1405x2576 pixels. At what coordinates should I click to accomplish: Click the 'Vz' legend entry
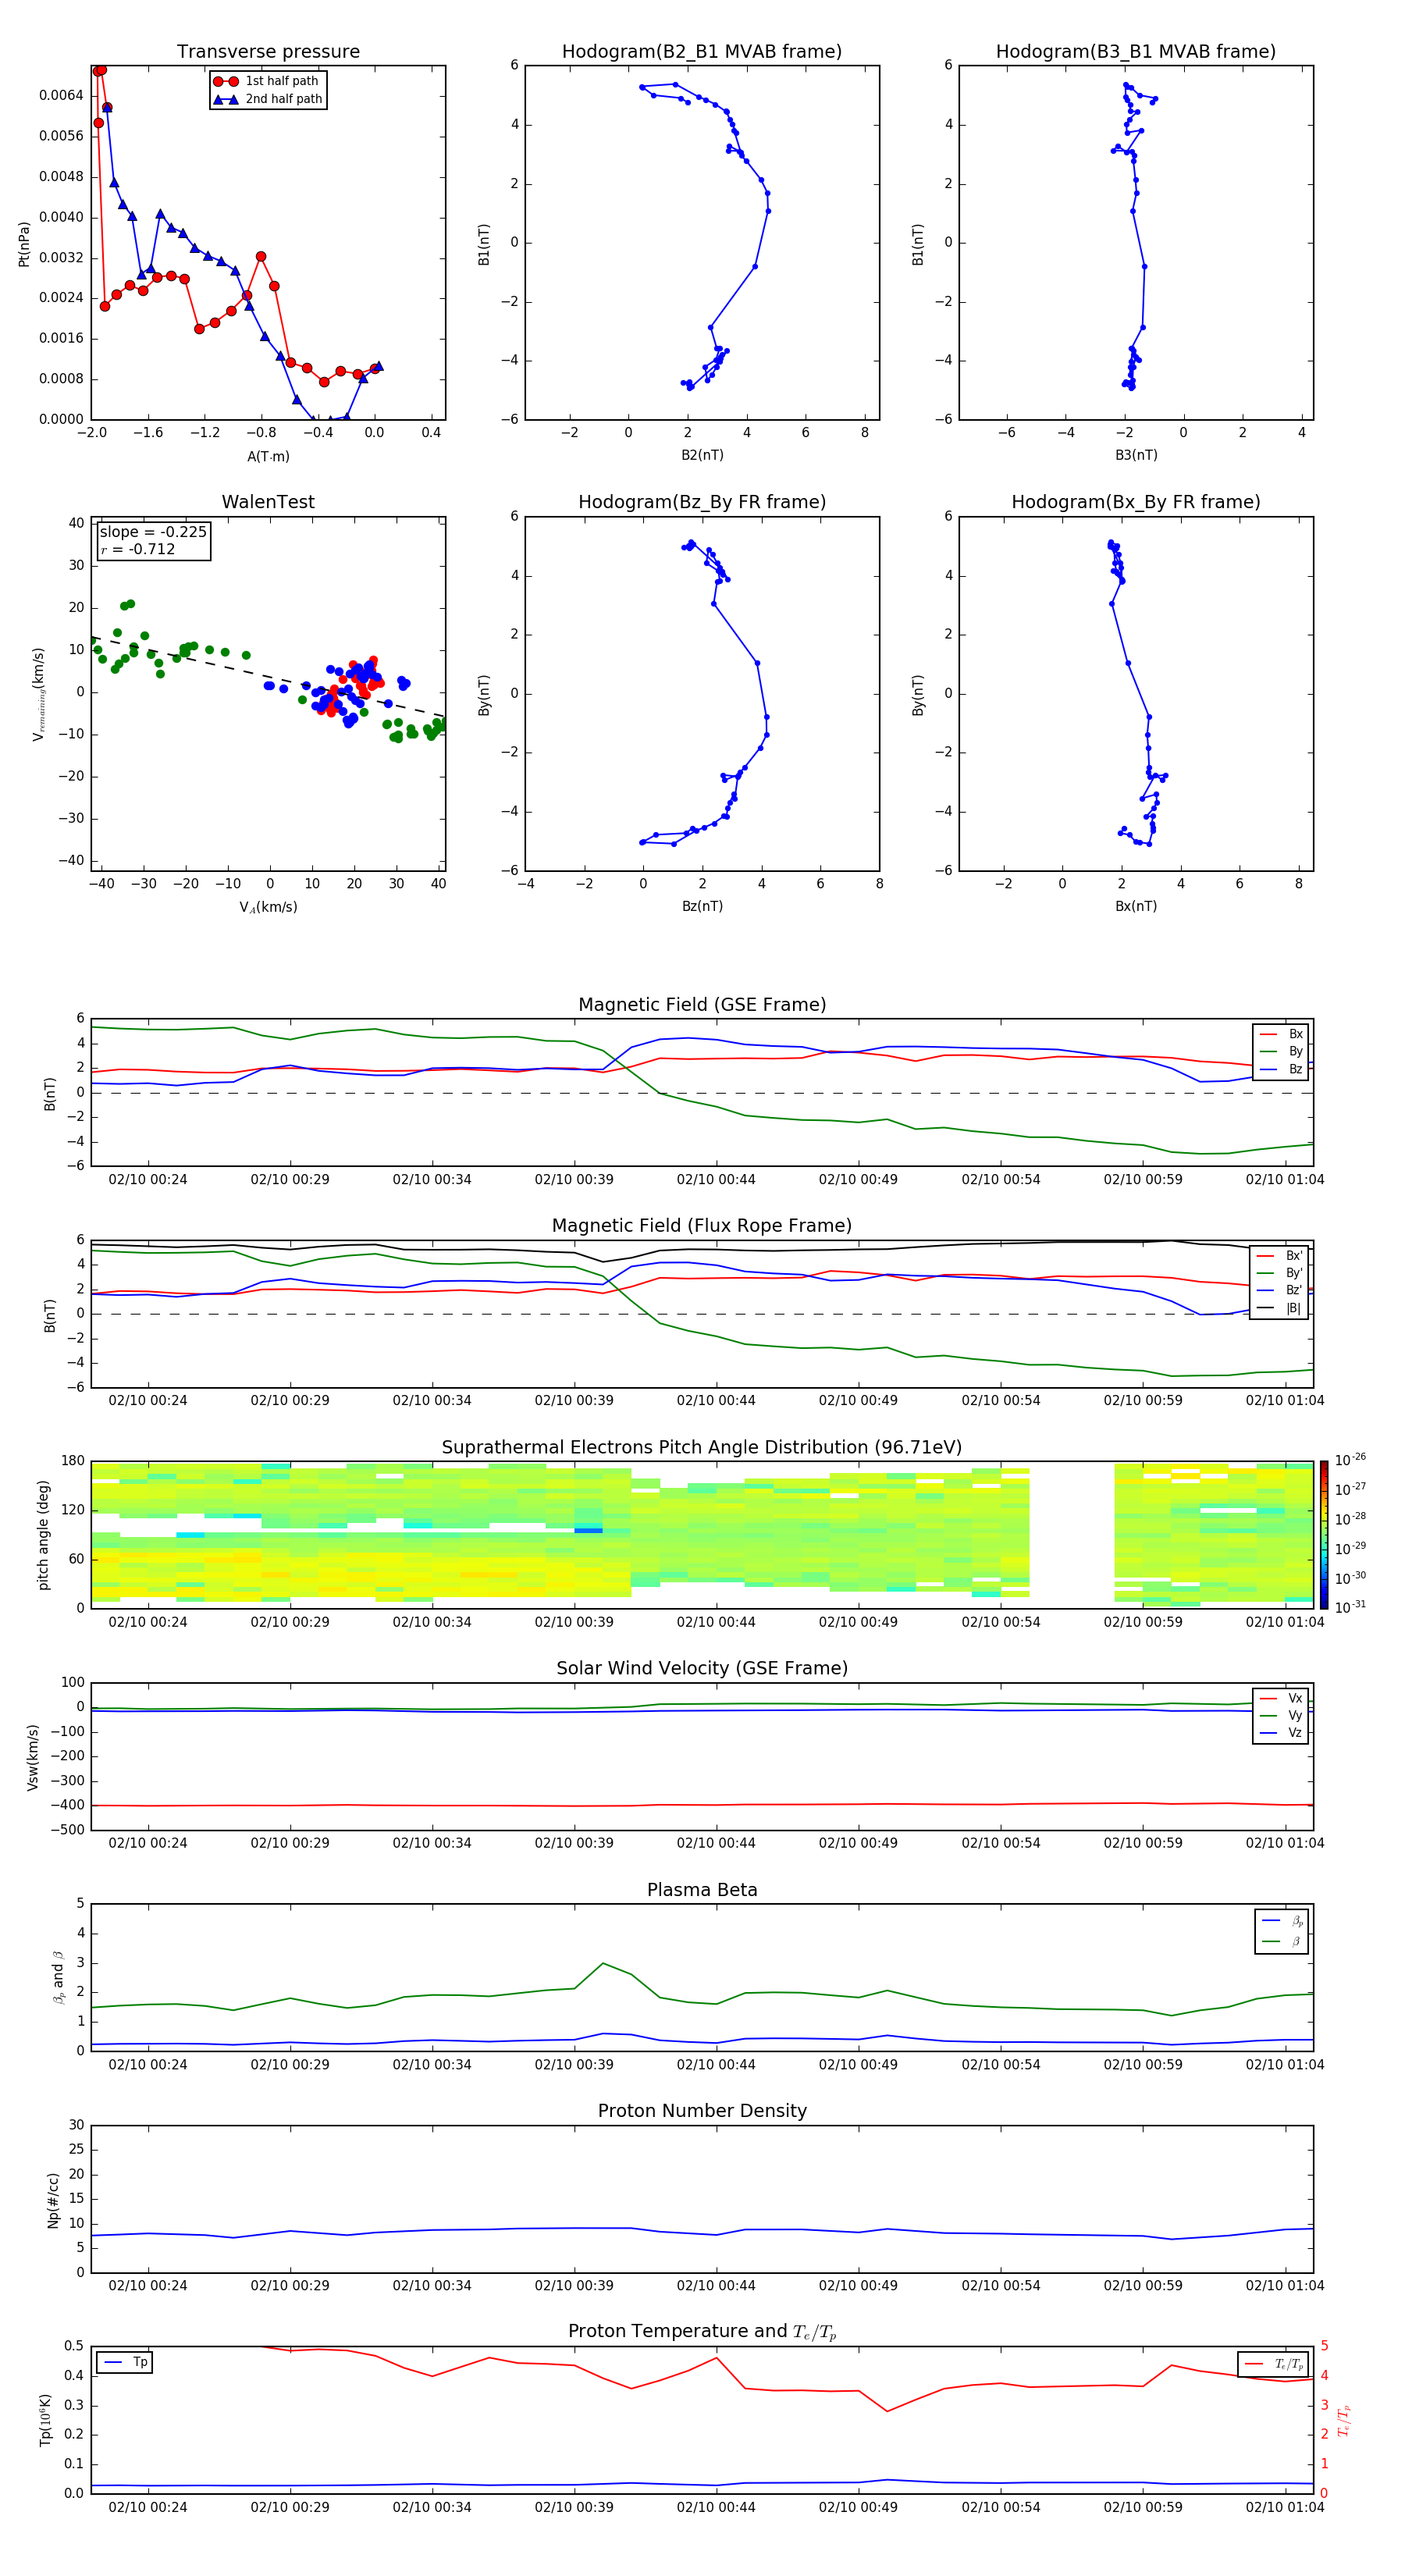tap(1282, 1733)
